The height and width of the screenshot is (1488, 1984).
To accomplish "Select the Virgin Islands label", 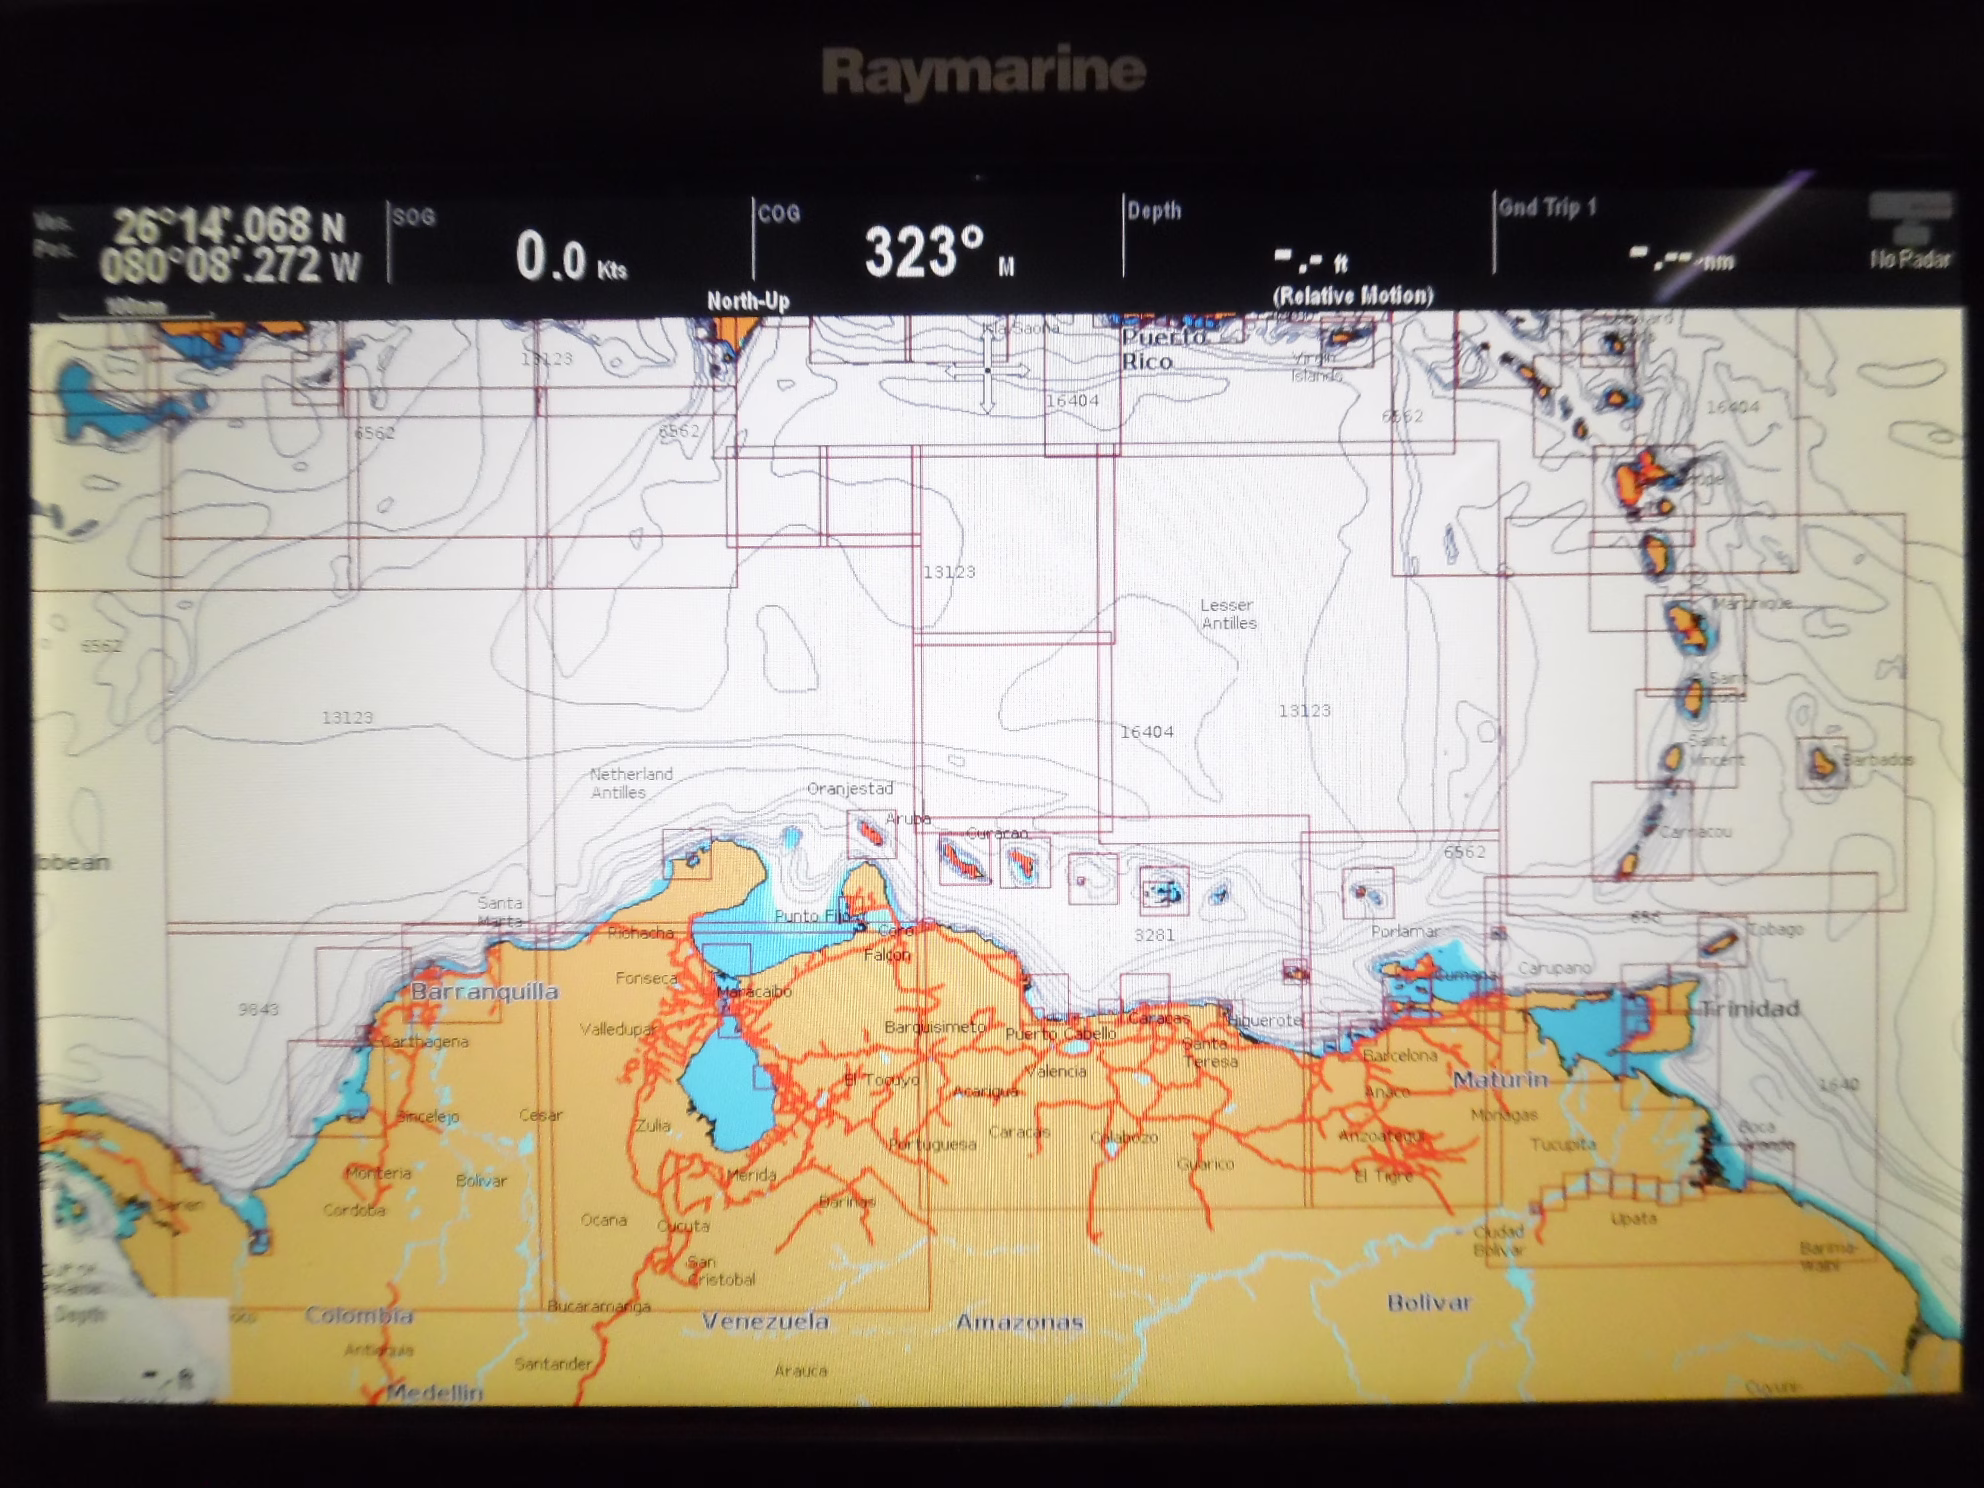I will 1315,367.
